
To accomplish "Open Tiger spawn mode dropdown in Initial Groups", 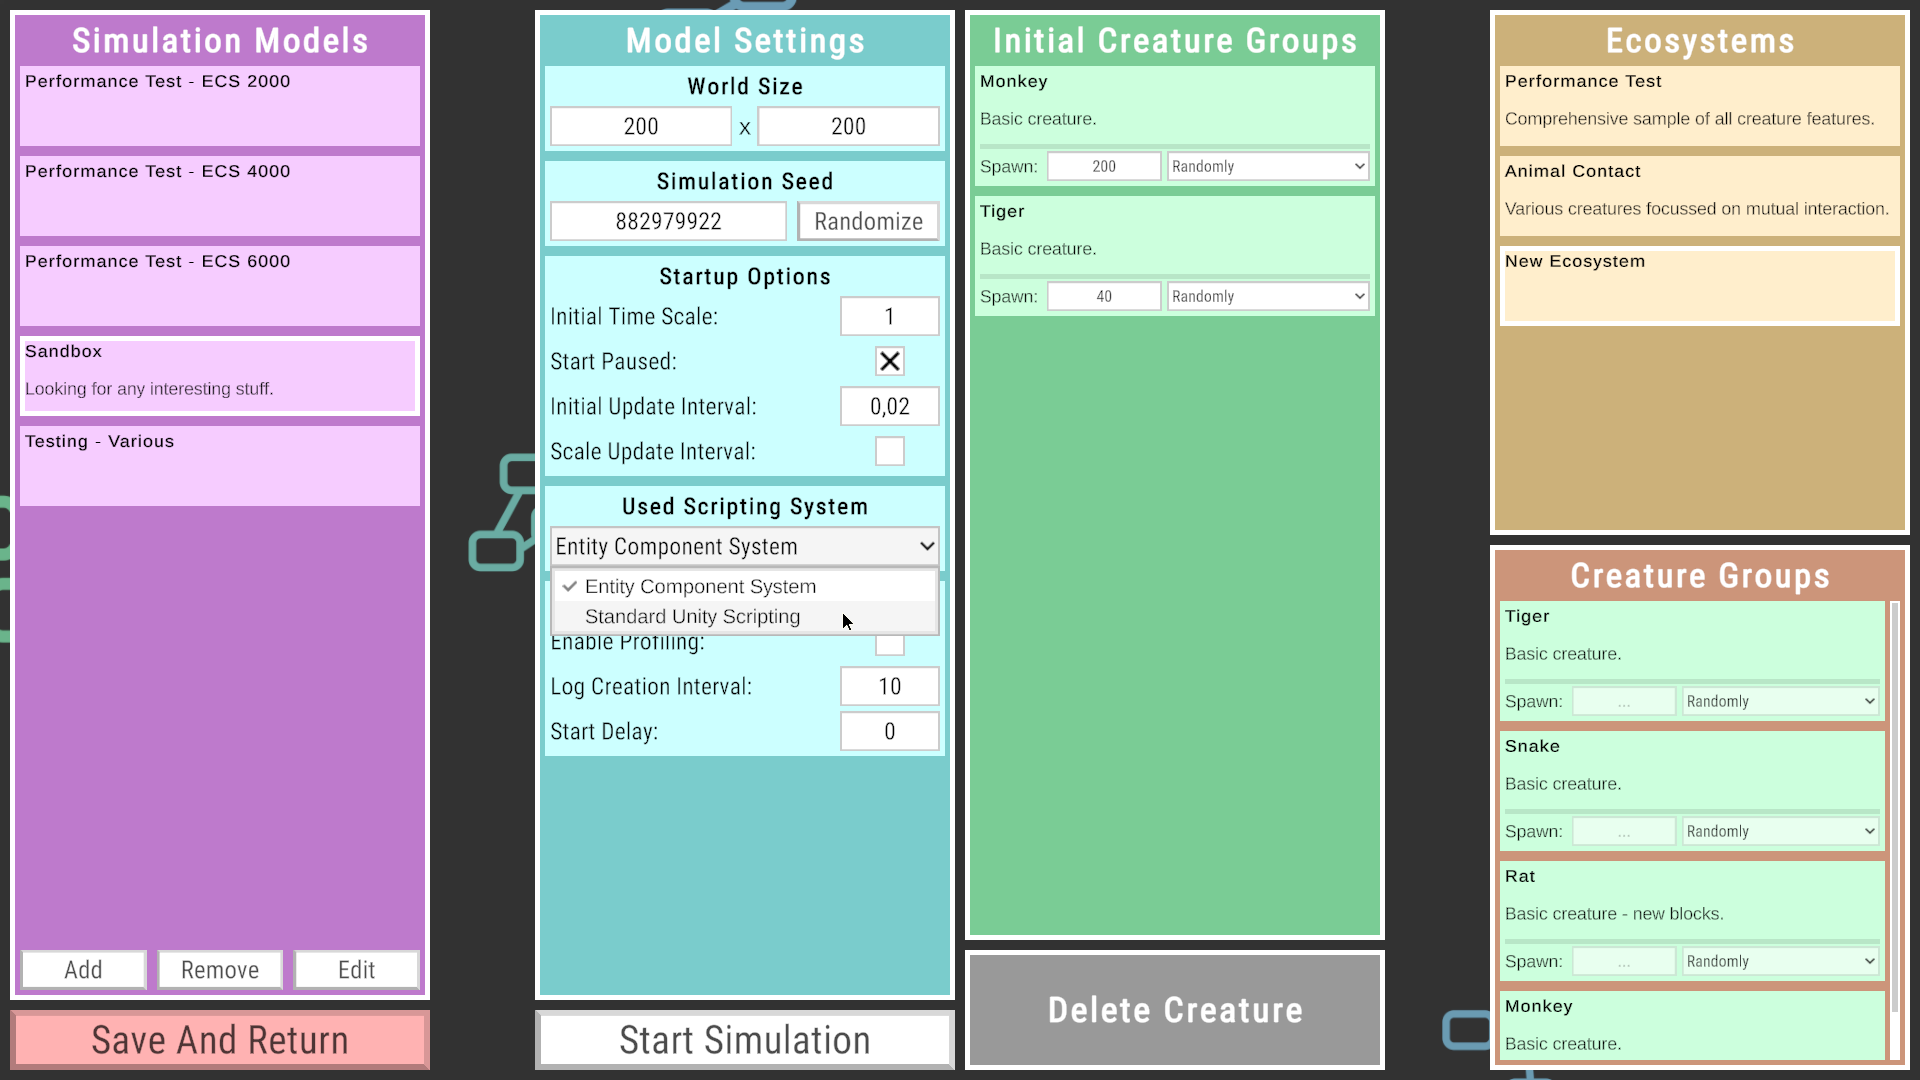I will tap(1267, 296).
